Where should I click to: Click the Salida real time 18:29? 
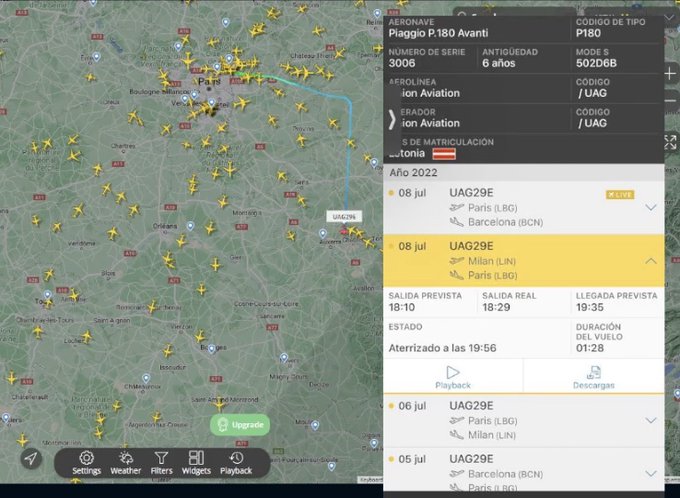pos(496,307)
